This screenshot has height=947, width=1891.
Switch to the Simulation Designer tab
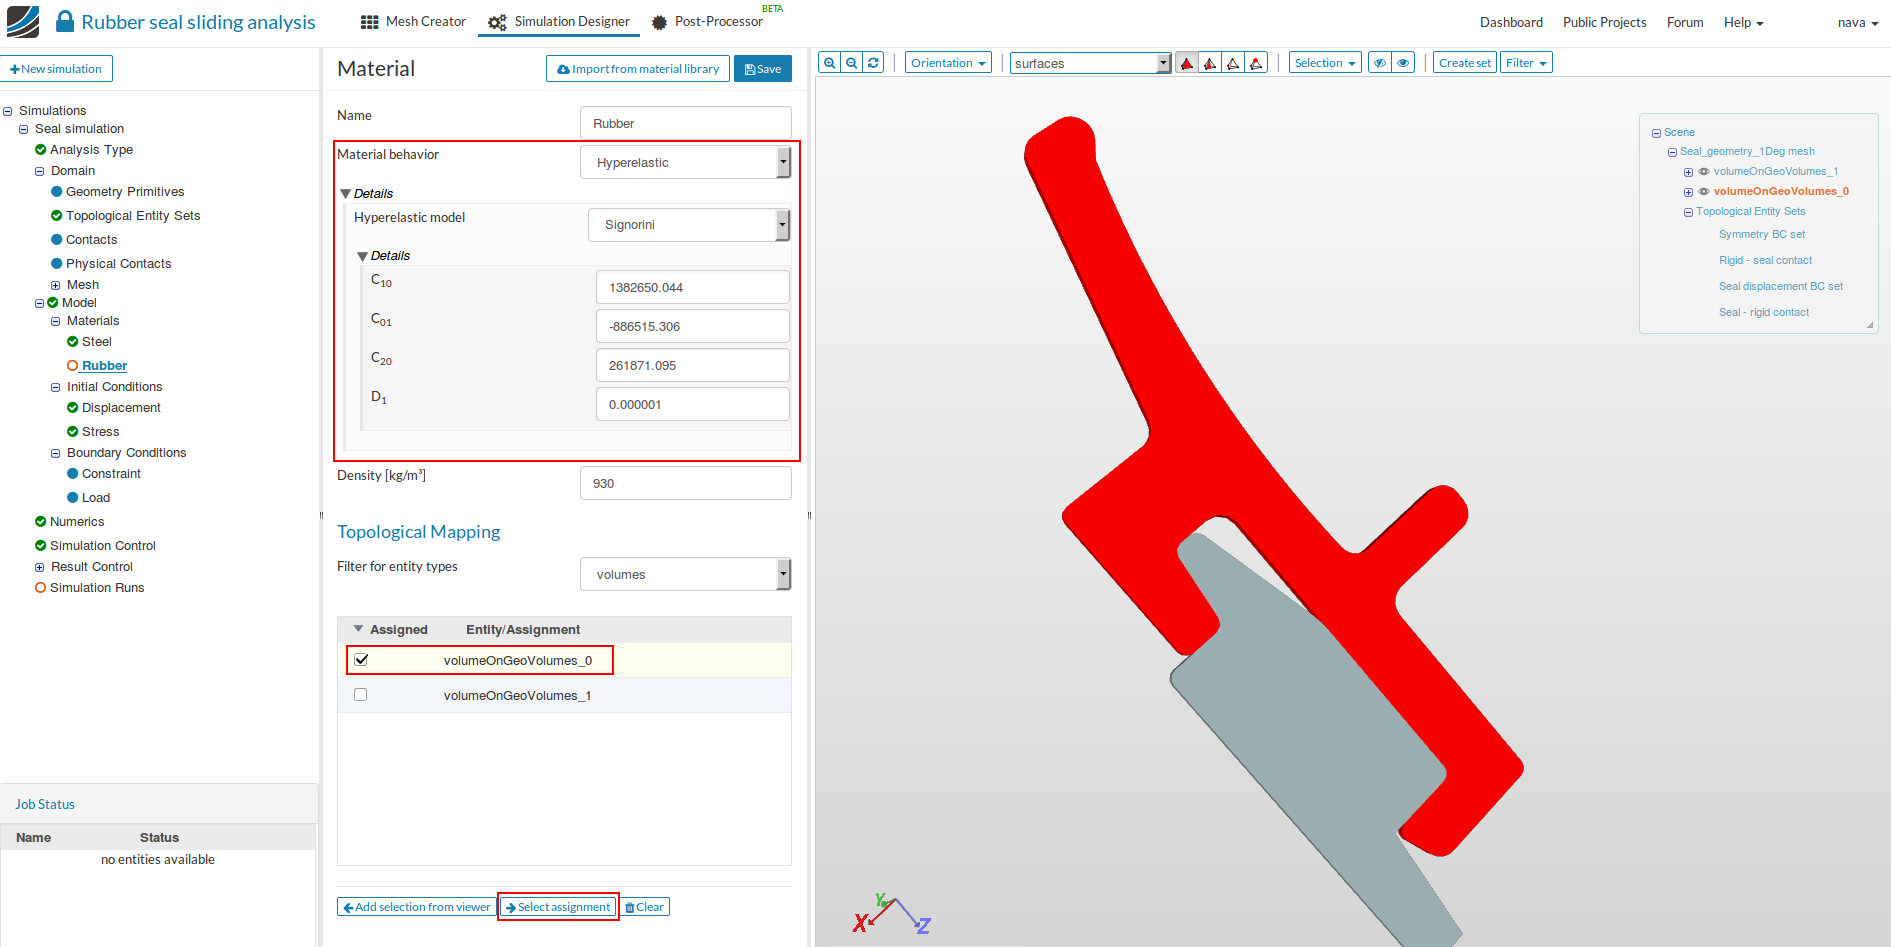tap(559, 22)
